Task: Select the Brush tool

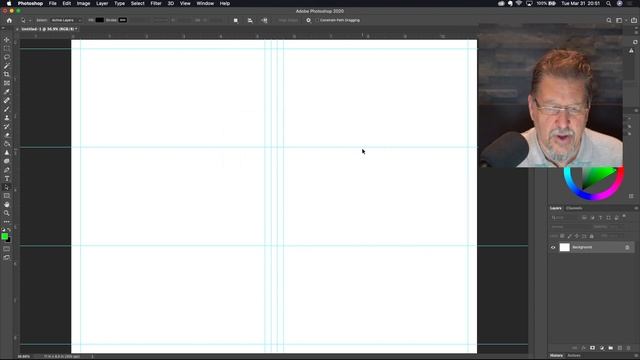Action: (x=7, y=109)
